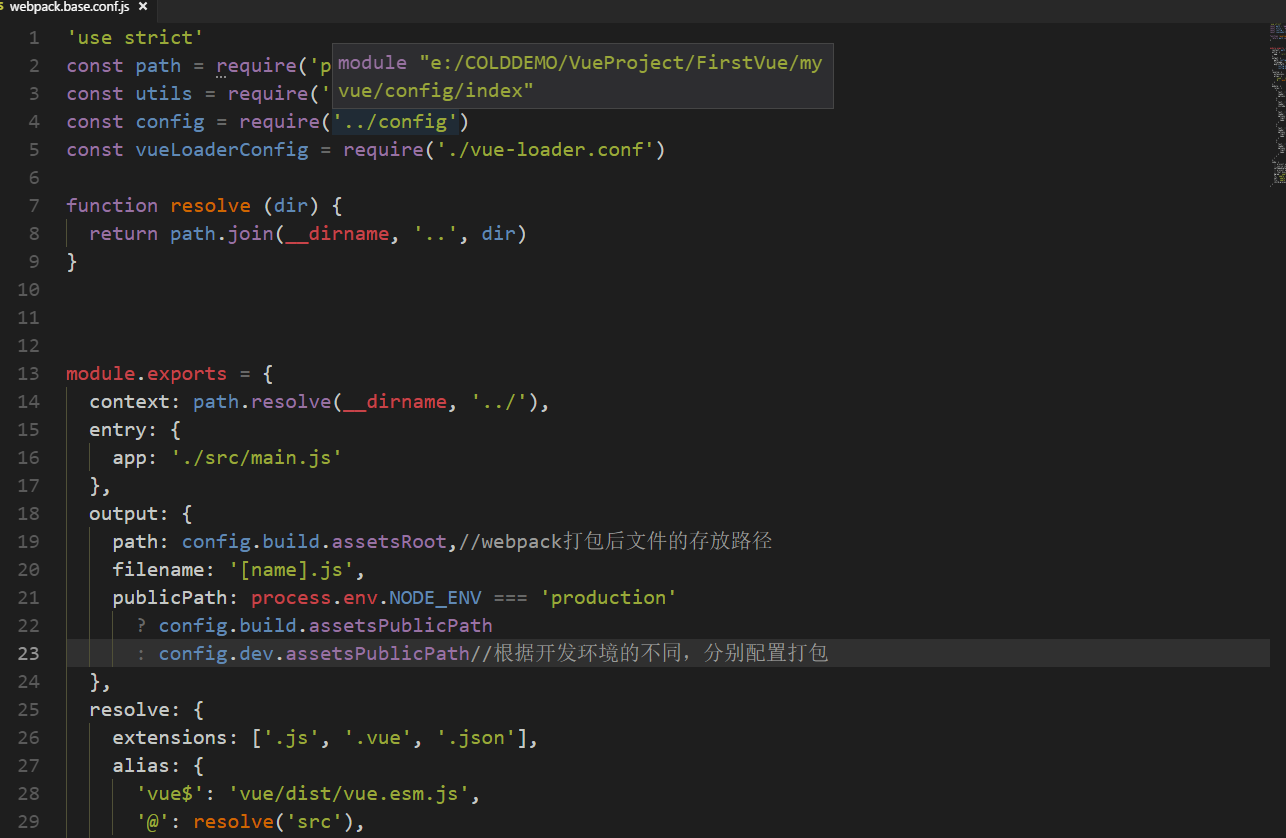The image size is (1286, 838).
Task: Click the resolve function name on line 7
Action: (x=210, y=205)
